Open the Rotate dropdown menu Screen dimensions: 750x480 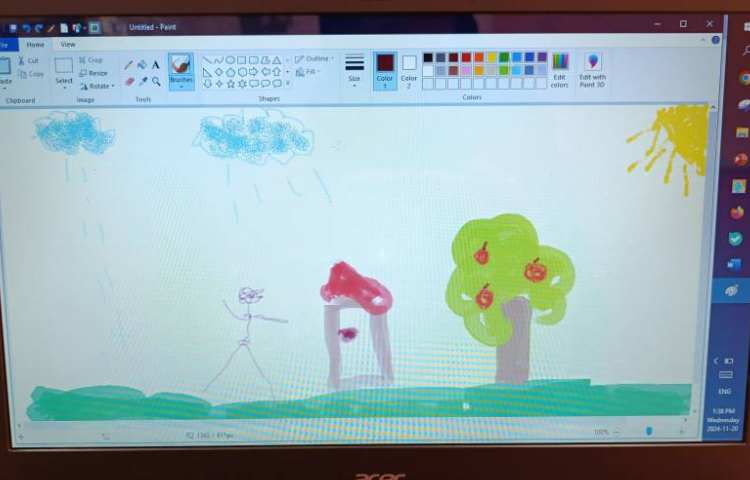[97, 86]
